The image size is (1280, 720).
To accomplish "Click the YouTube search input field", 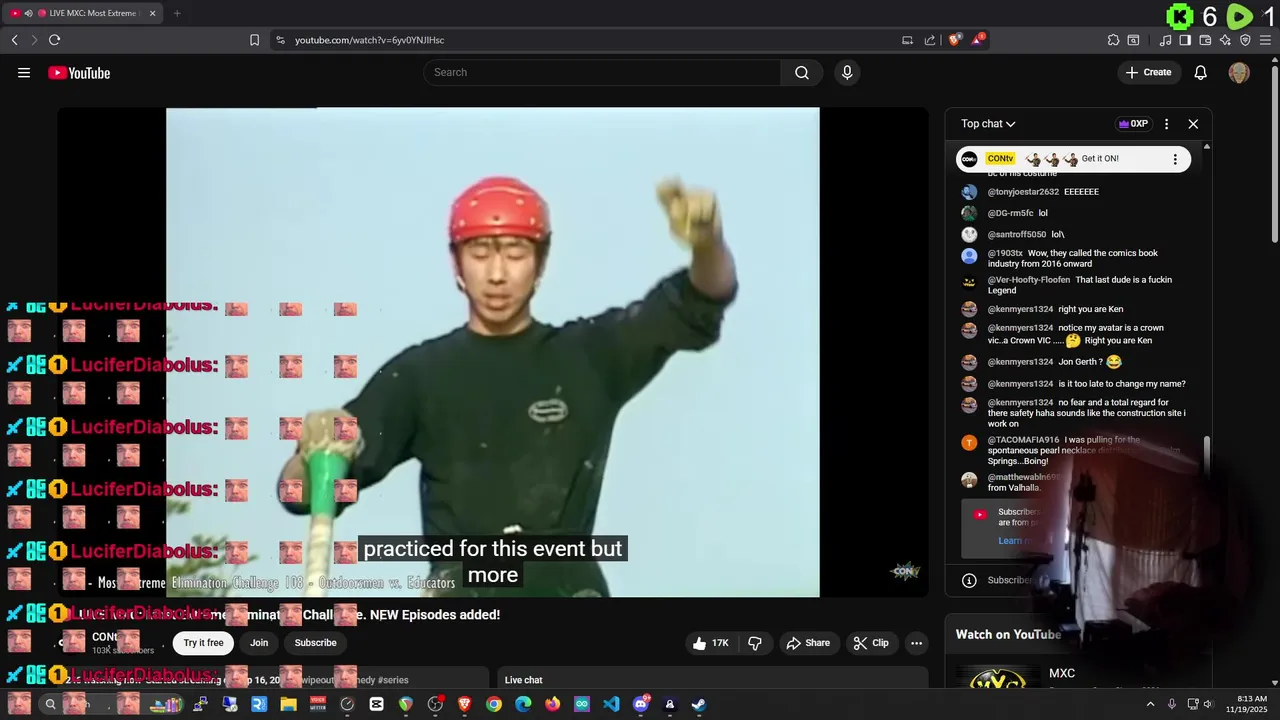I will (x=602, y=72).
